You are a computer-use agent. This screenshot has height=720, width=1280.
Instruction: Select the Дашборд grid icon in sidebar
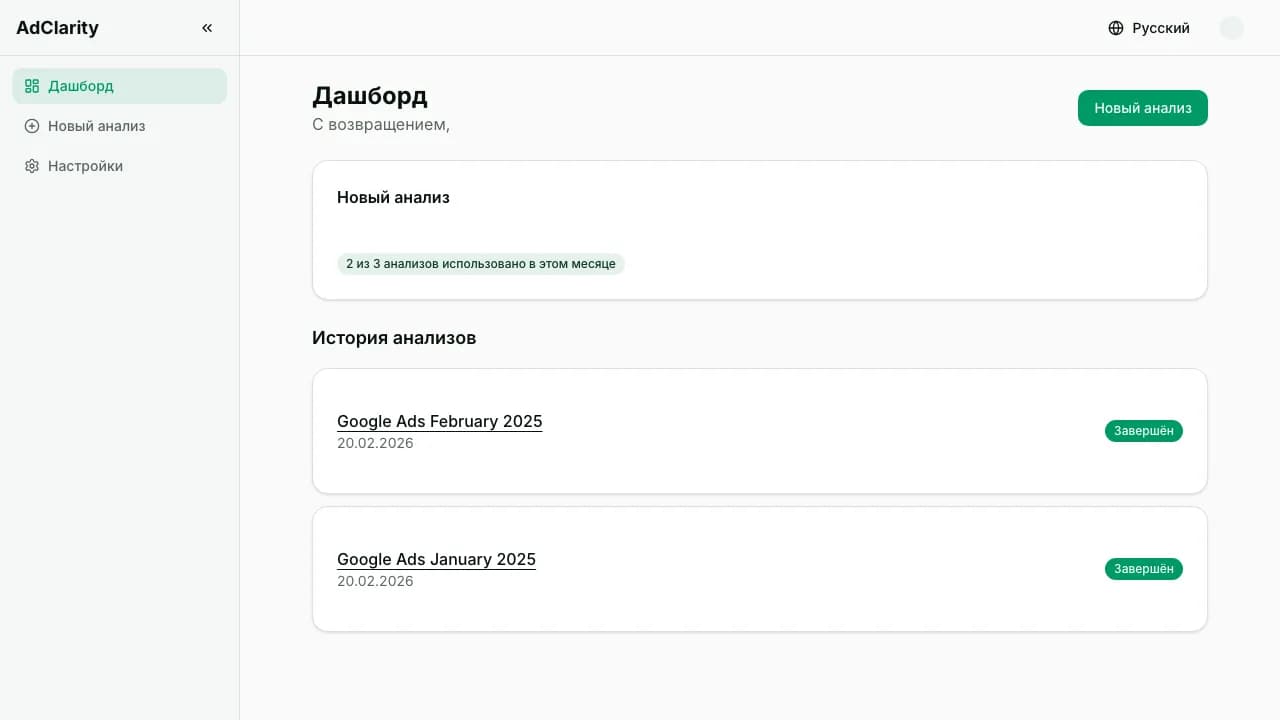(x=32, y=86)
